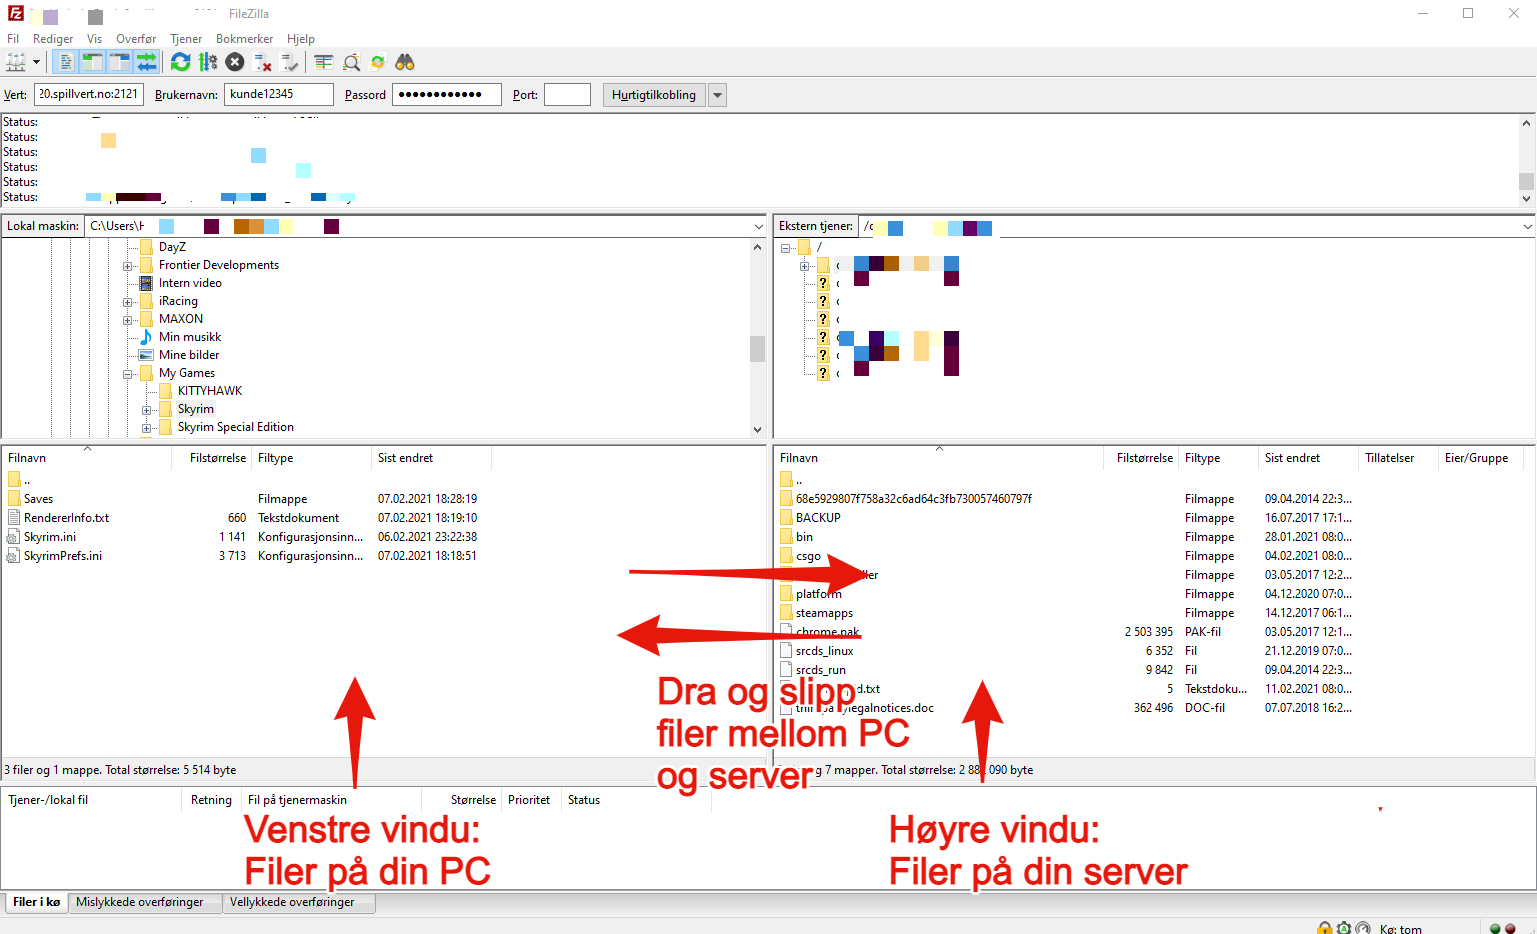Refresh the file and folder lists
Screen dimensions: 1537x934
[x=180, y=62]
